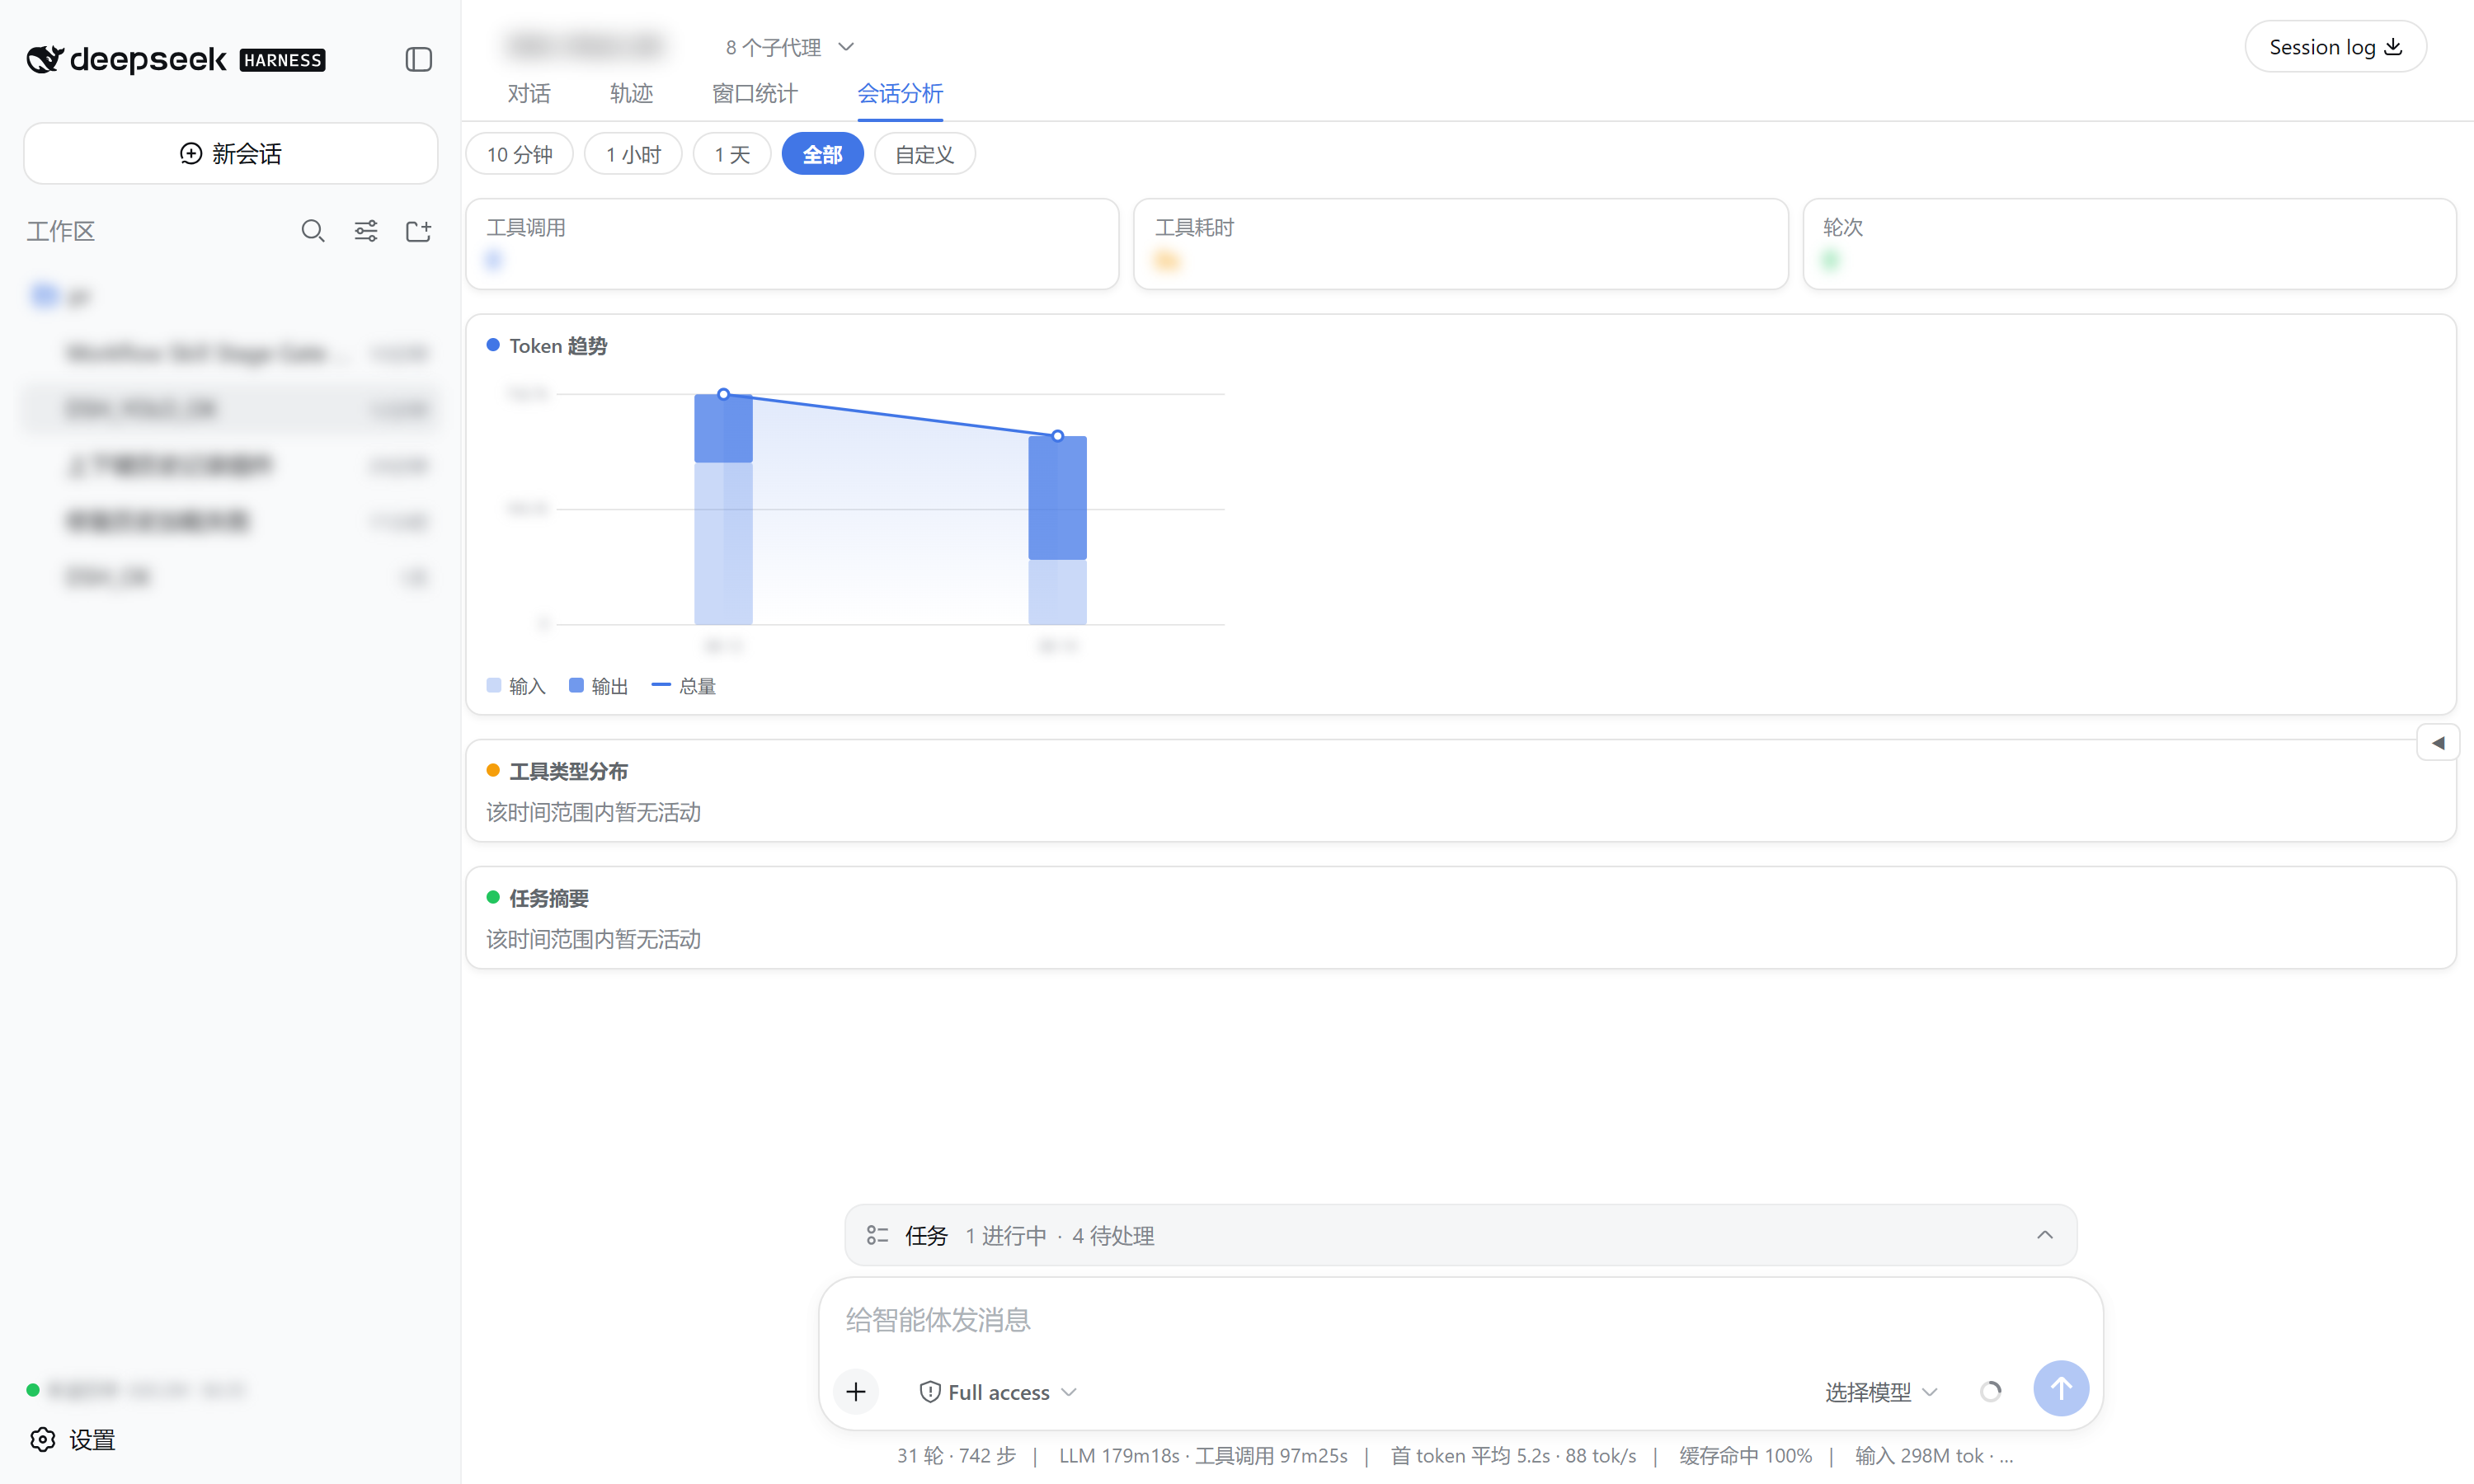Click the plus attachment button

point(856,1391)
